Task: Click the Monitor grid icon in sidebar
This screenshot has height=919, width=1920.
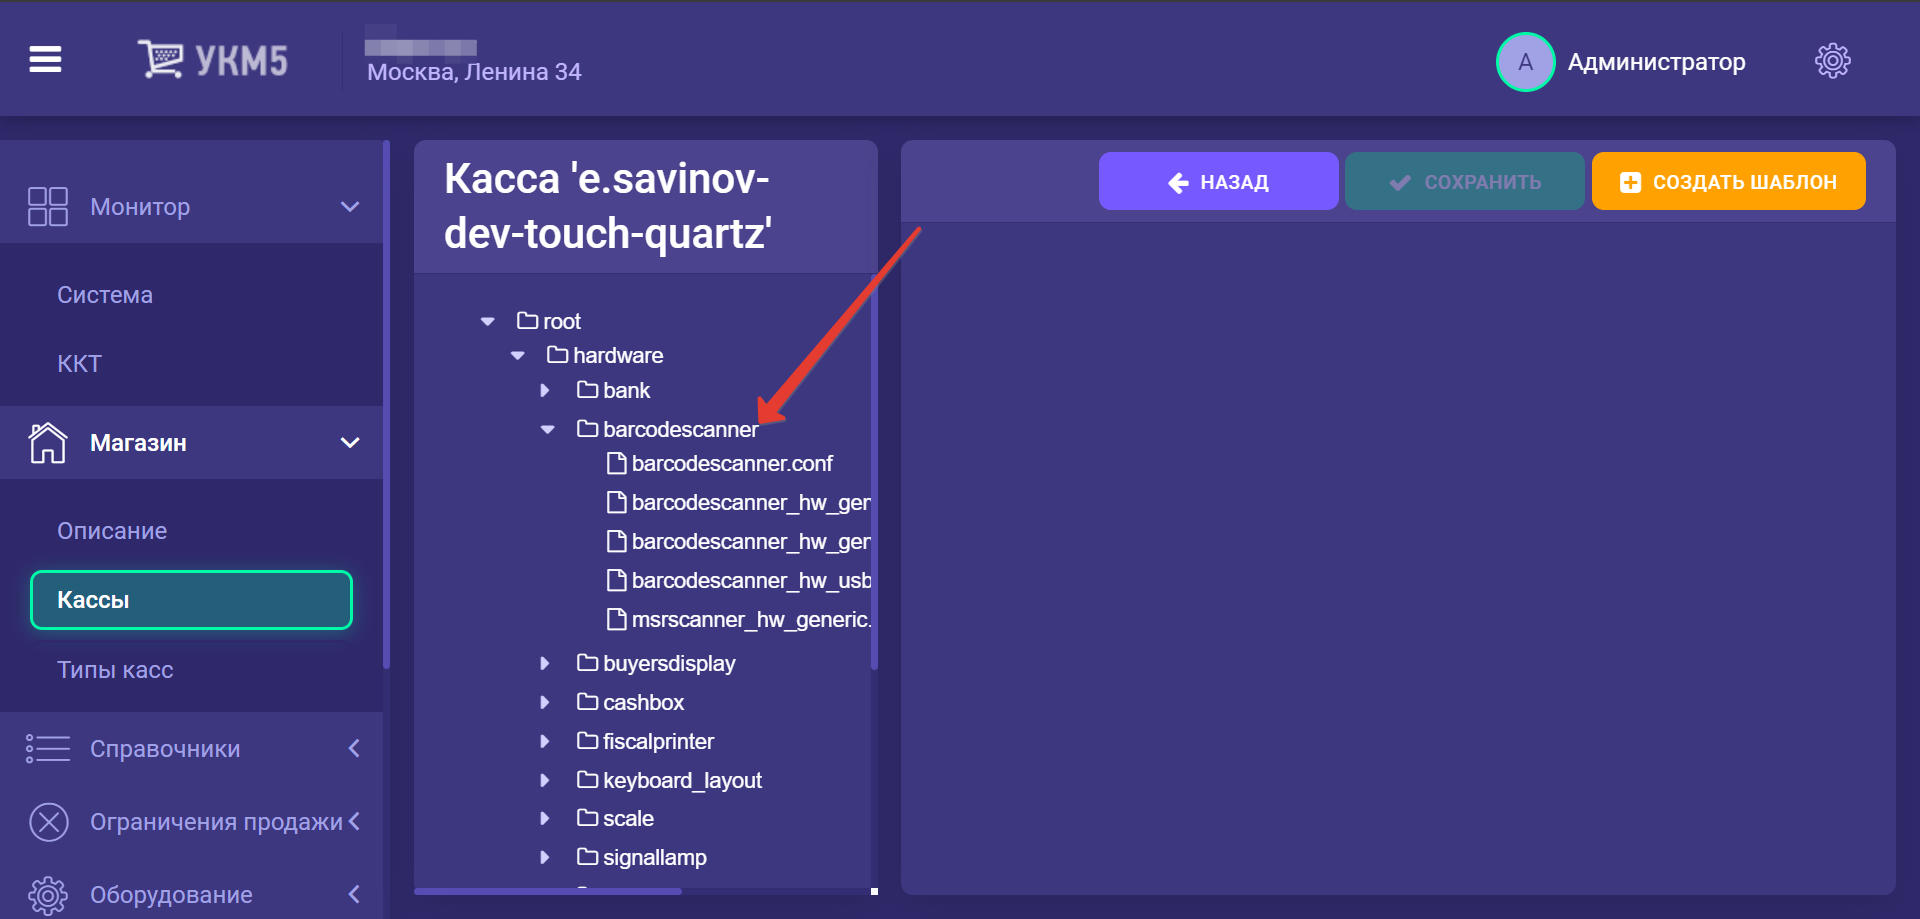Action: pos(48,207)
